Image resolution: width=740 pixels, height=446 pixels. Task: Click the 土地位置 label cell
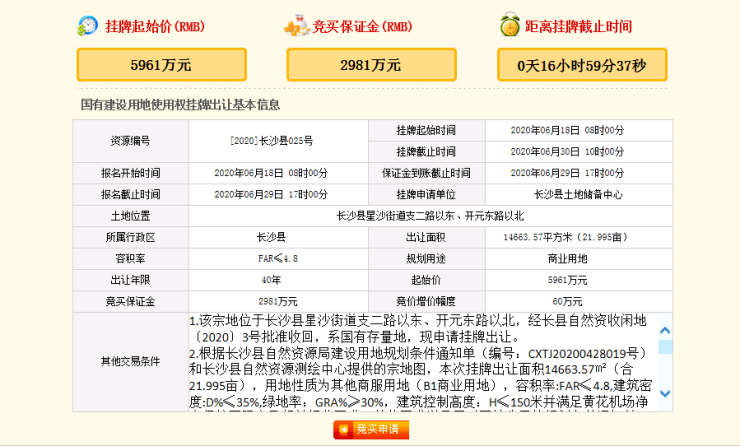click(131, 216)
